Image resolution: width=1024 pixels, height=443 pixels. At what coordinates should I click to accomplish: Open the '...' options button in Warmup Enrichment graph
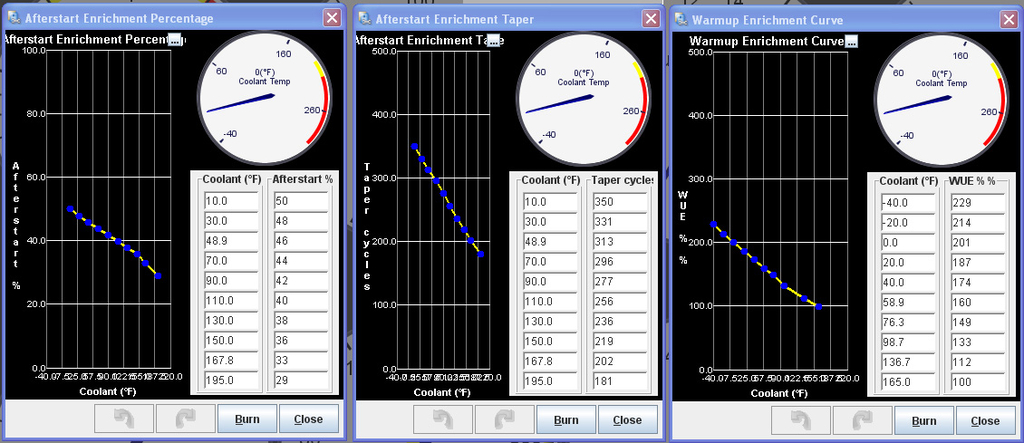[851, 41]
